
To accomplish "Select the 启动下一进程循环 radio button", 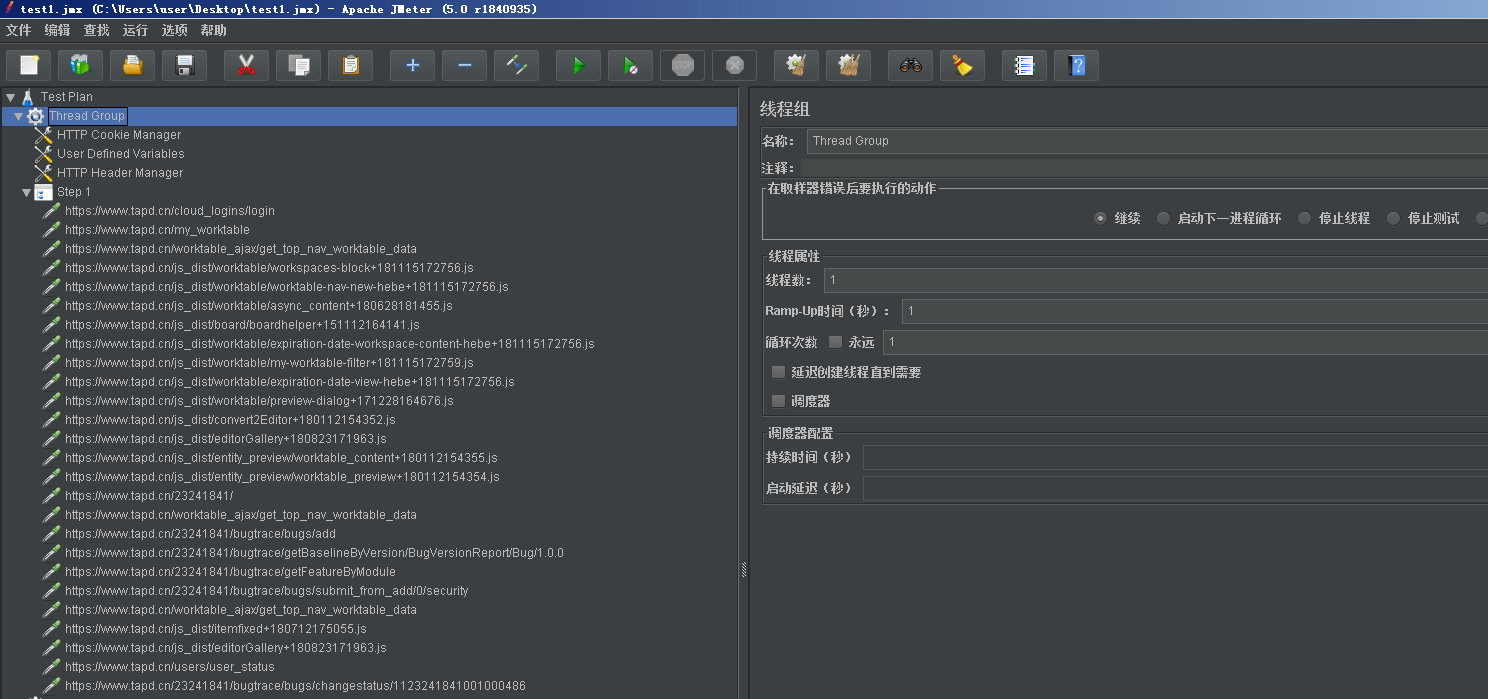I will 1163,218.
